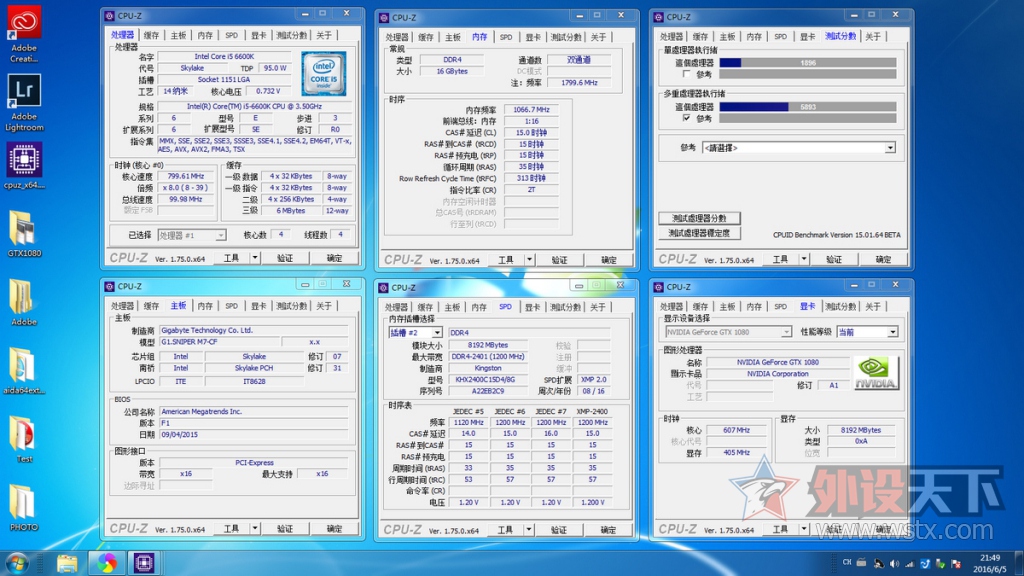This screenshot has height=576, width=1024.
Task: Click the NVIDIA logo in graphics window
Action: [x=876, y=374]
